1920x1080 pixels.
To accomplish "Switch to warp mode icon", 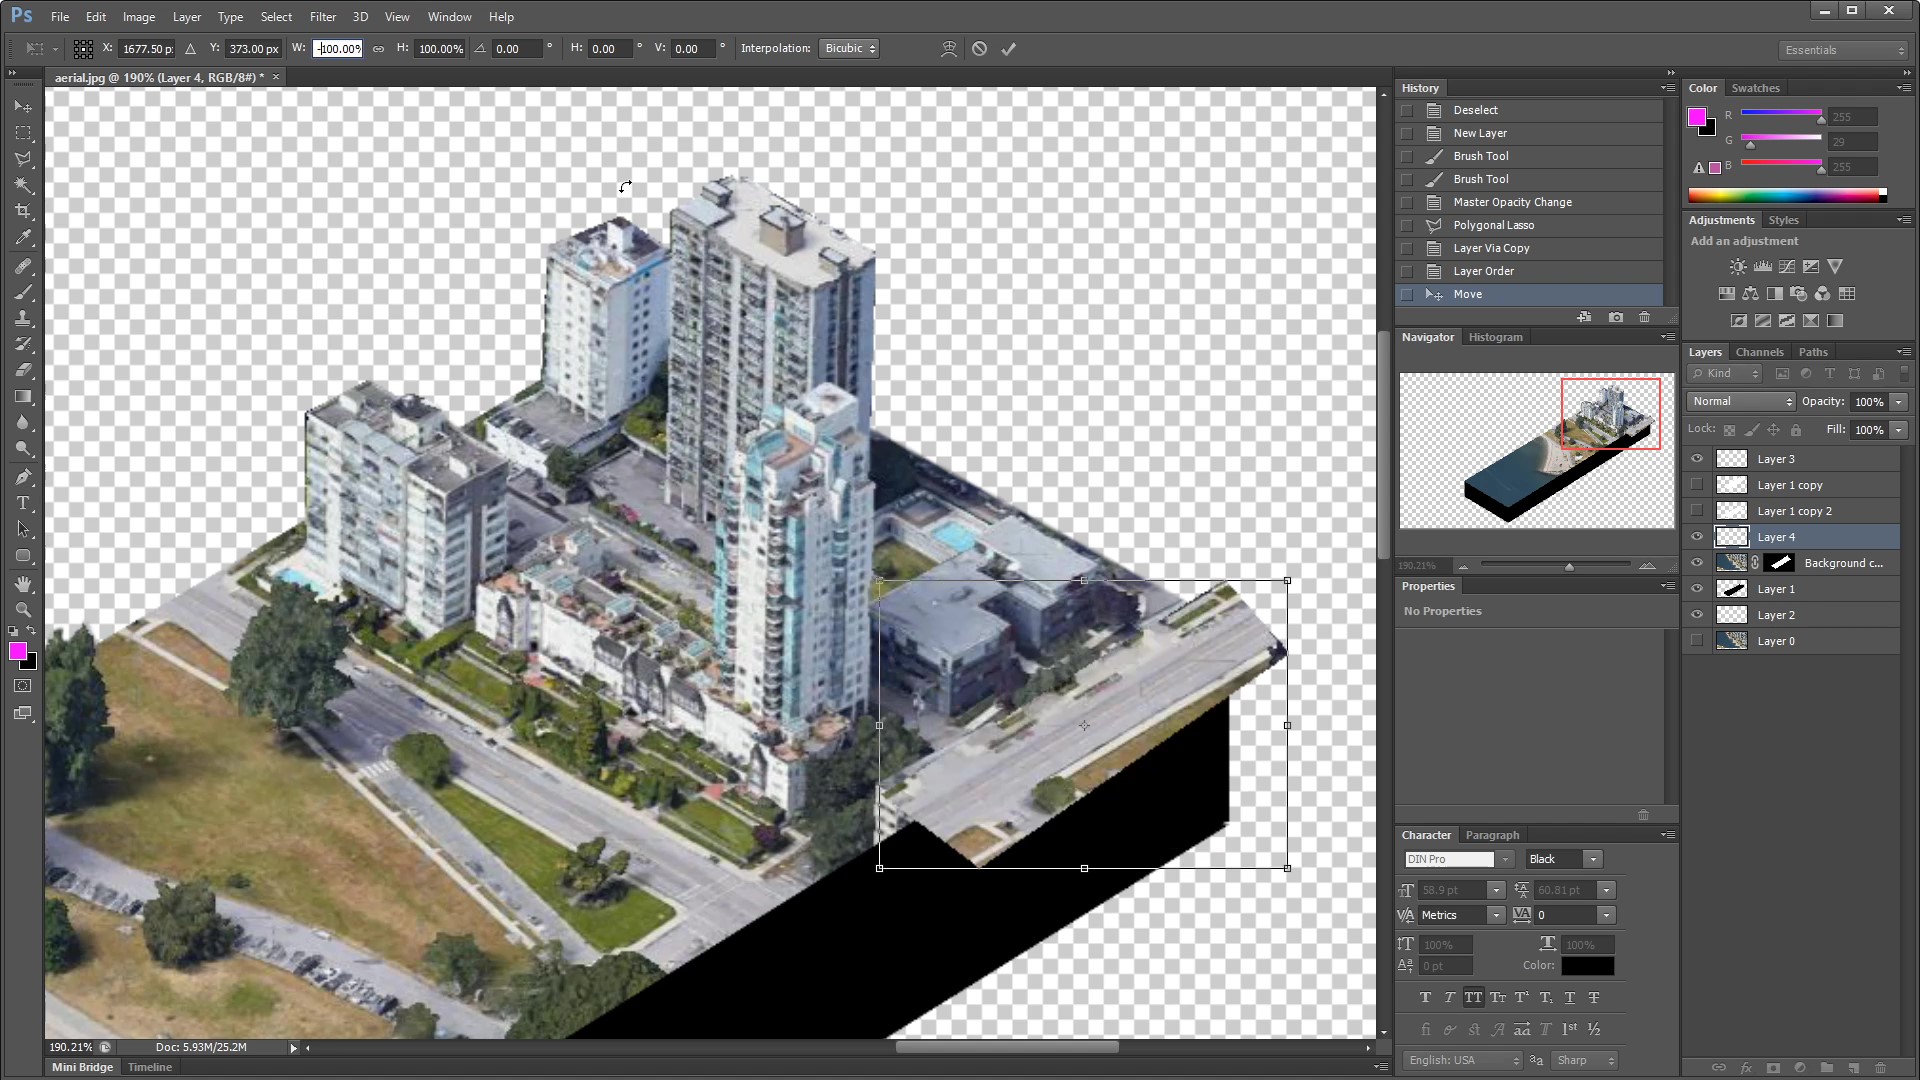I will coord(949,48).
